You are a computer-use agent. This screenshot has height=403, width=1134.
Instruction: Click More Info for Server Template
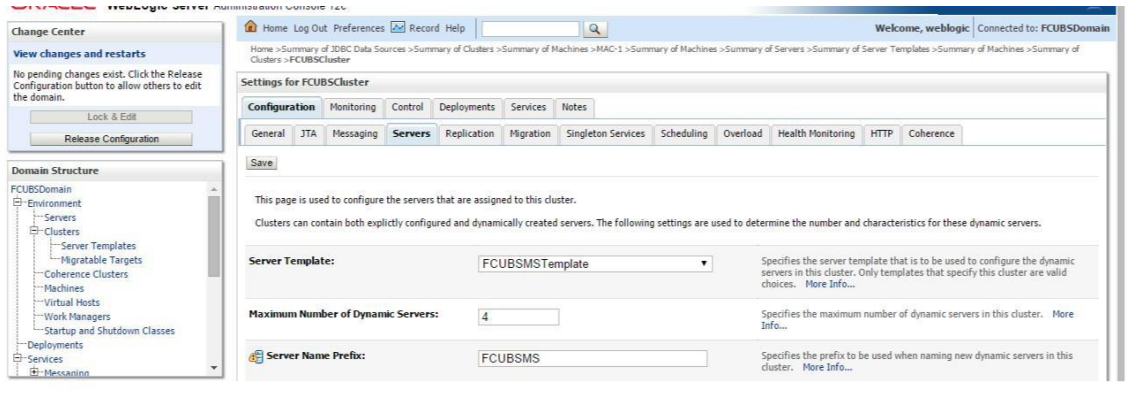pyautogui.click(x=830, y=284)
